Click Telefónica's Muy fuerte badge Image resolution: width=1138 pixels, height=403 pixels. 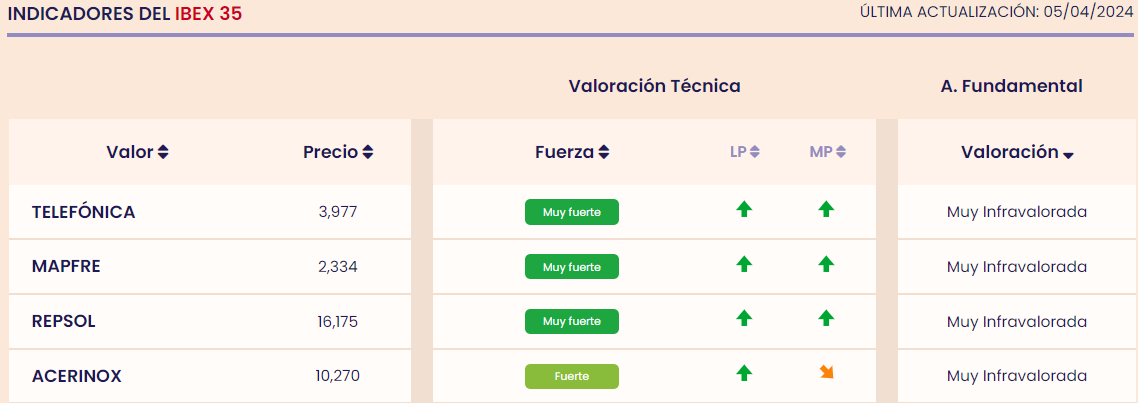571,212
